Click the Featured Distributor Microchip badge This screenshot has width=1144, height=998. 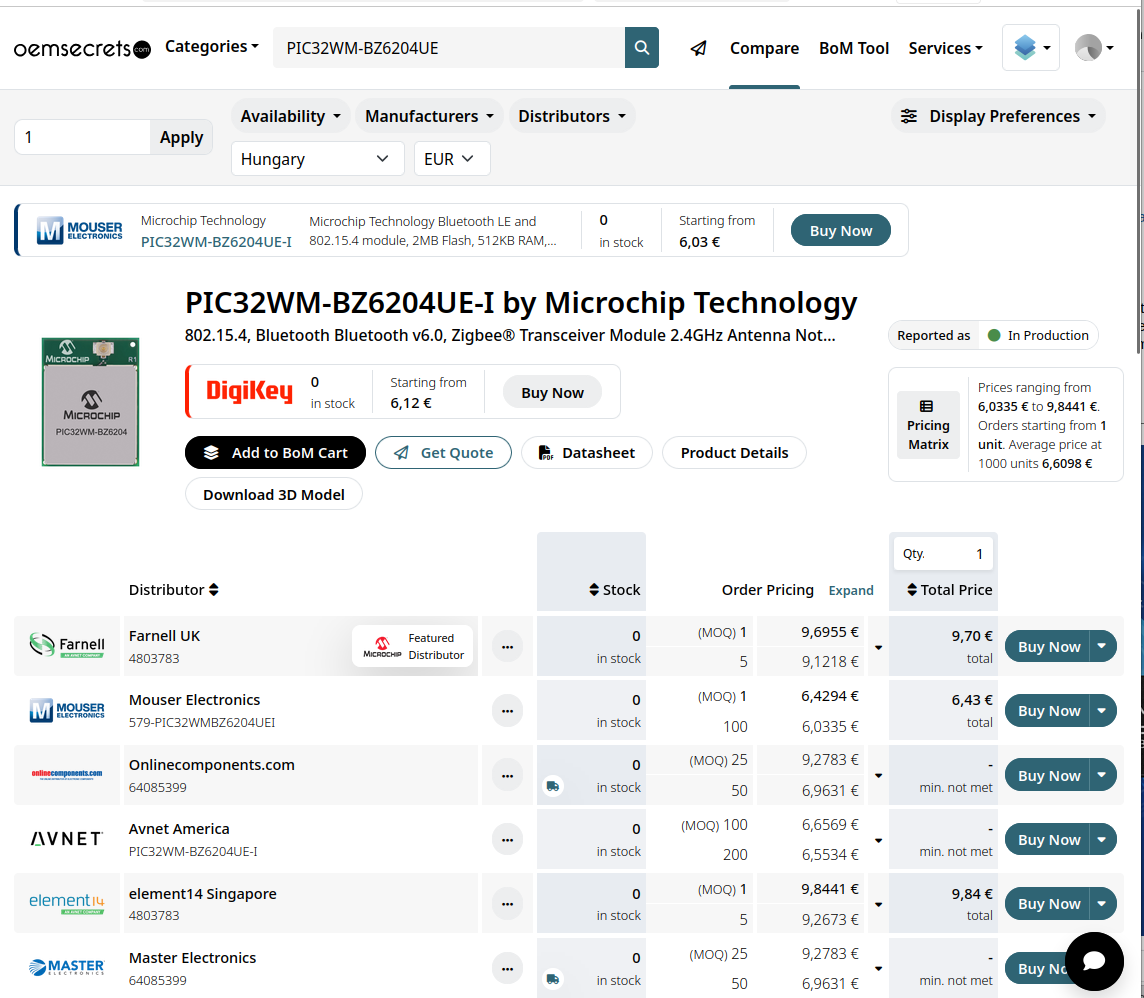tap(413, 646)
